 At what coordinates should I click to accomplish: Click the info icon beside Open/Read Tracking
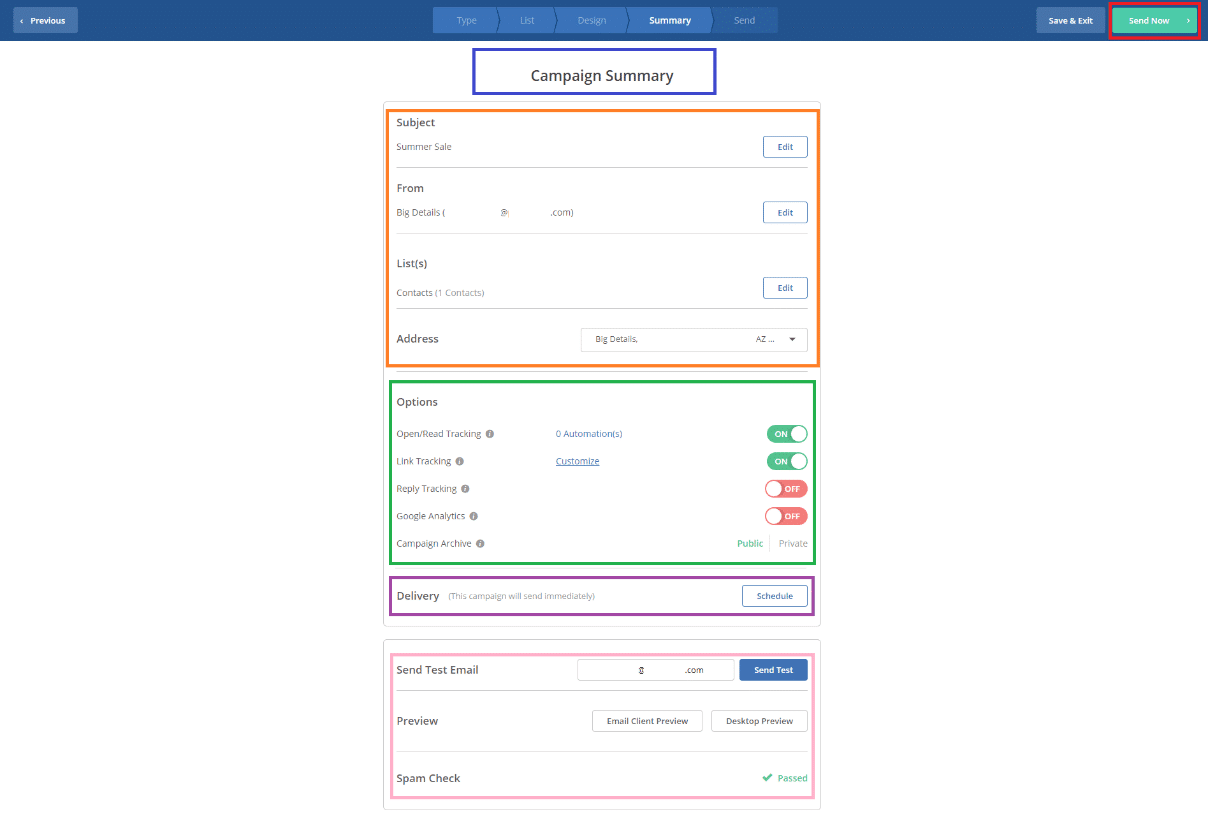(490, 434)
